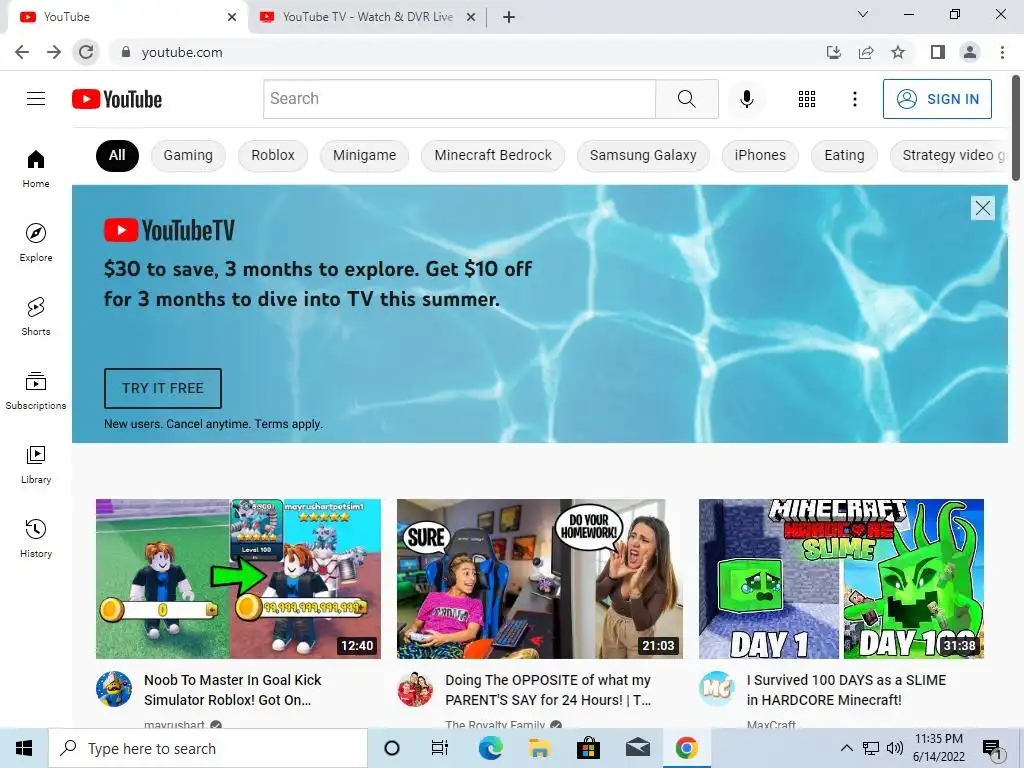This screenshot has height=768, width=1024.
Task: Open the tab search chevron
Action: tap(863, 14)
